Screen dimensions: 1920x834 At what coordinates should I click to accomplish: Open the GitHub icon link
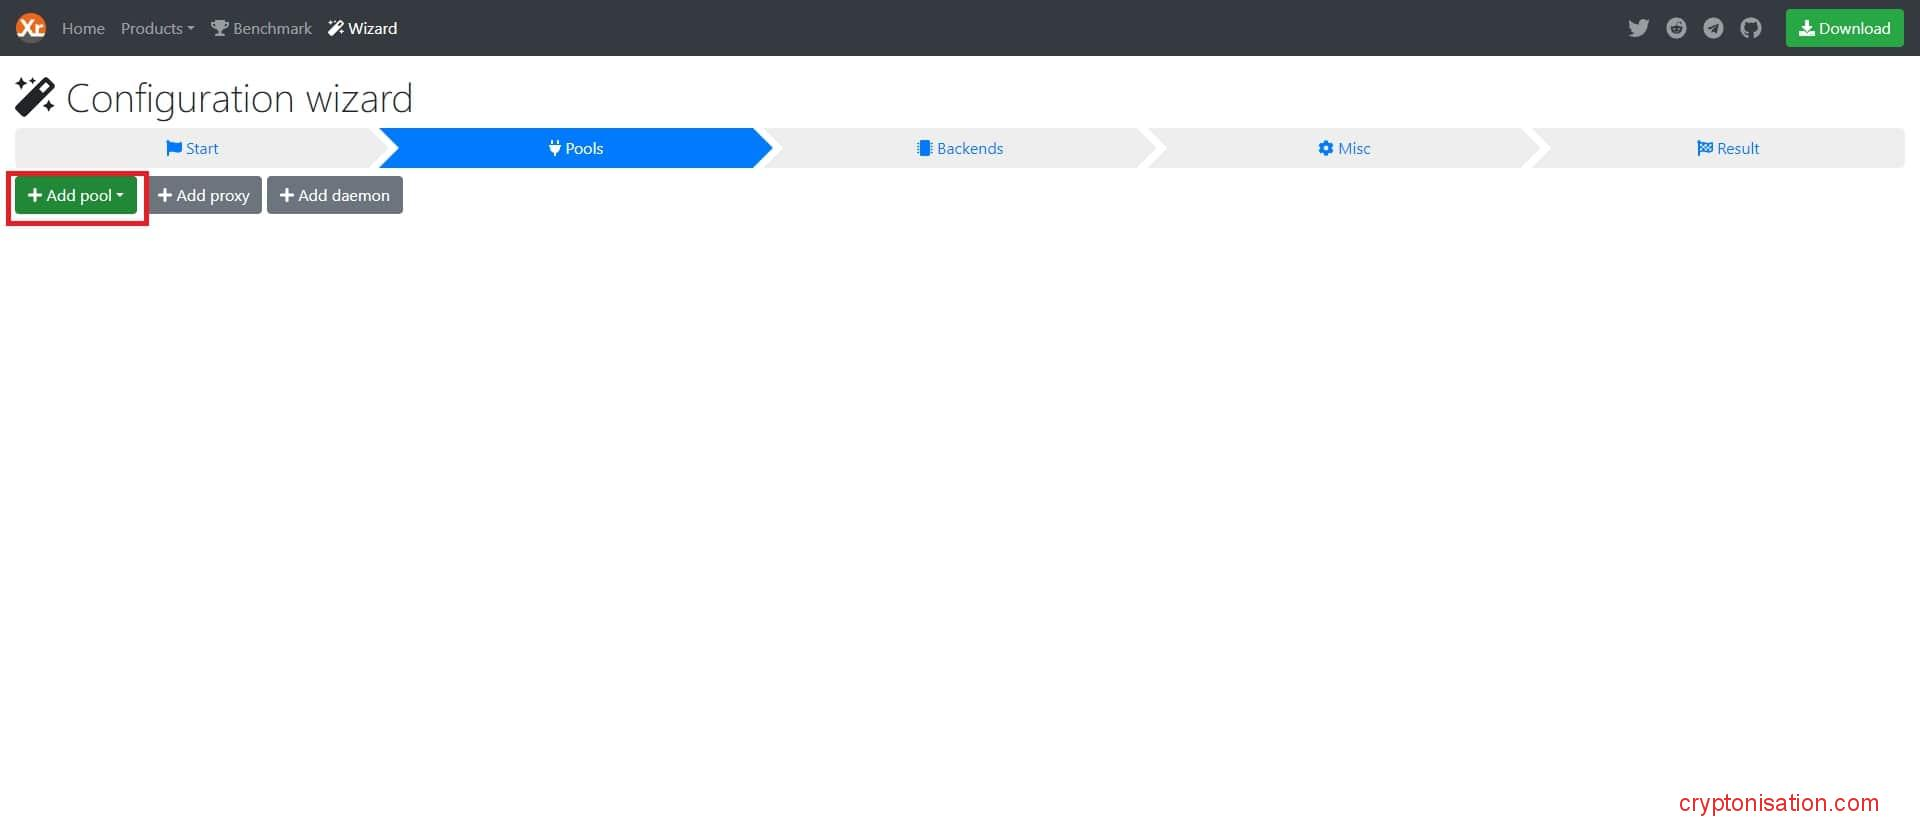1750,28
